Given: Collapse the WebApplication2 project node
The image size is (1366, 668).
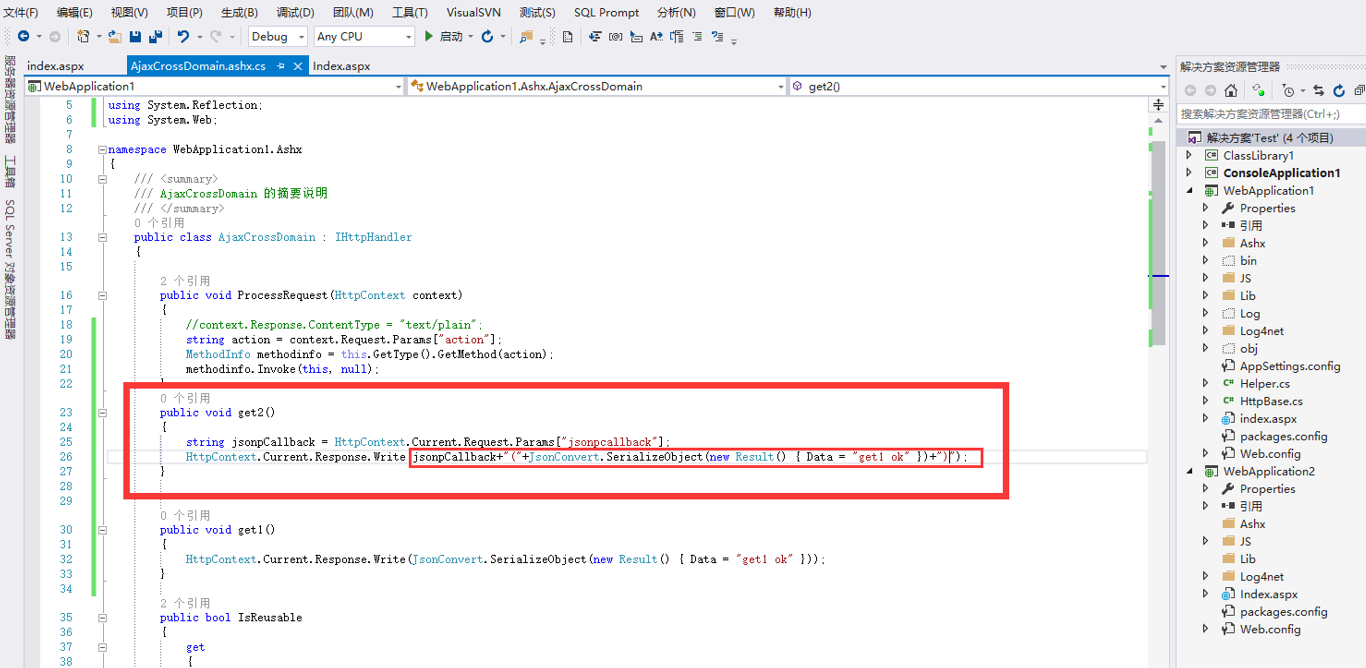Looking at the screenshot, I should point(1189,472).
